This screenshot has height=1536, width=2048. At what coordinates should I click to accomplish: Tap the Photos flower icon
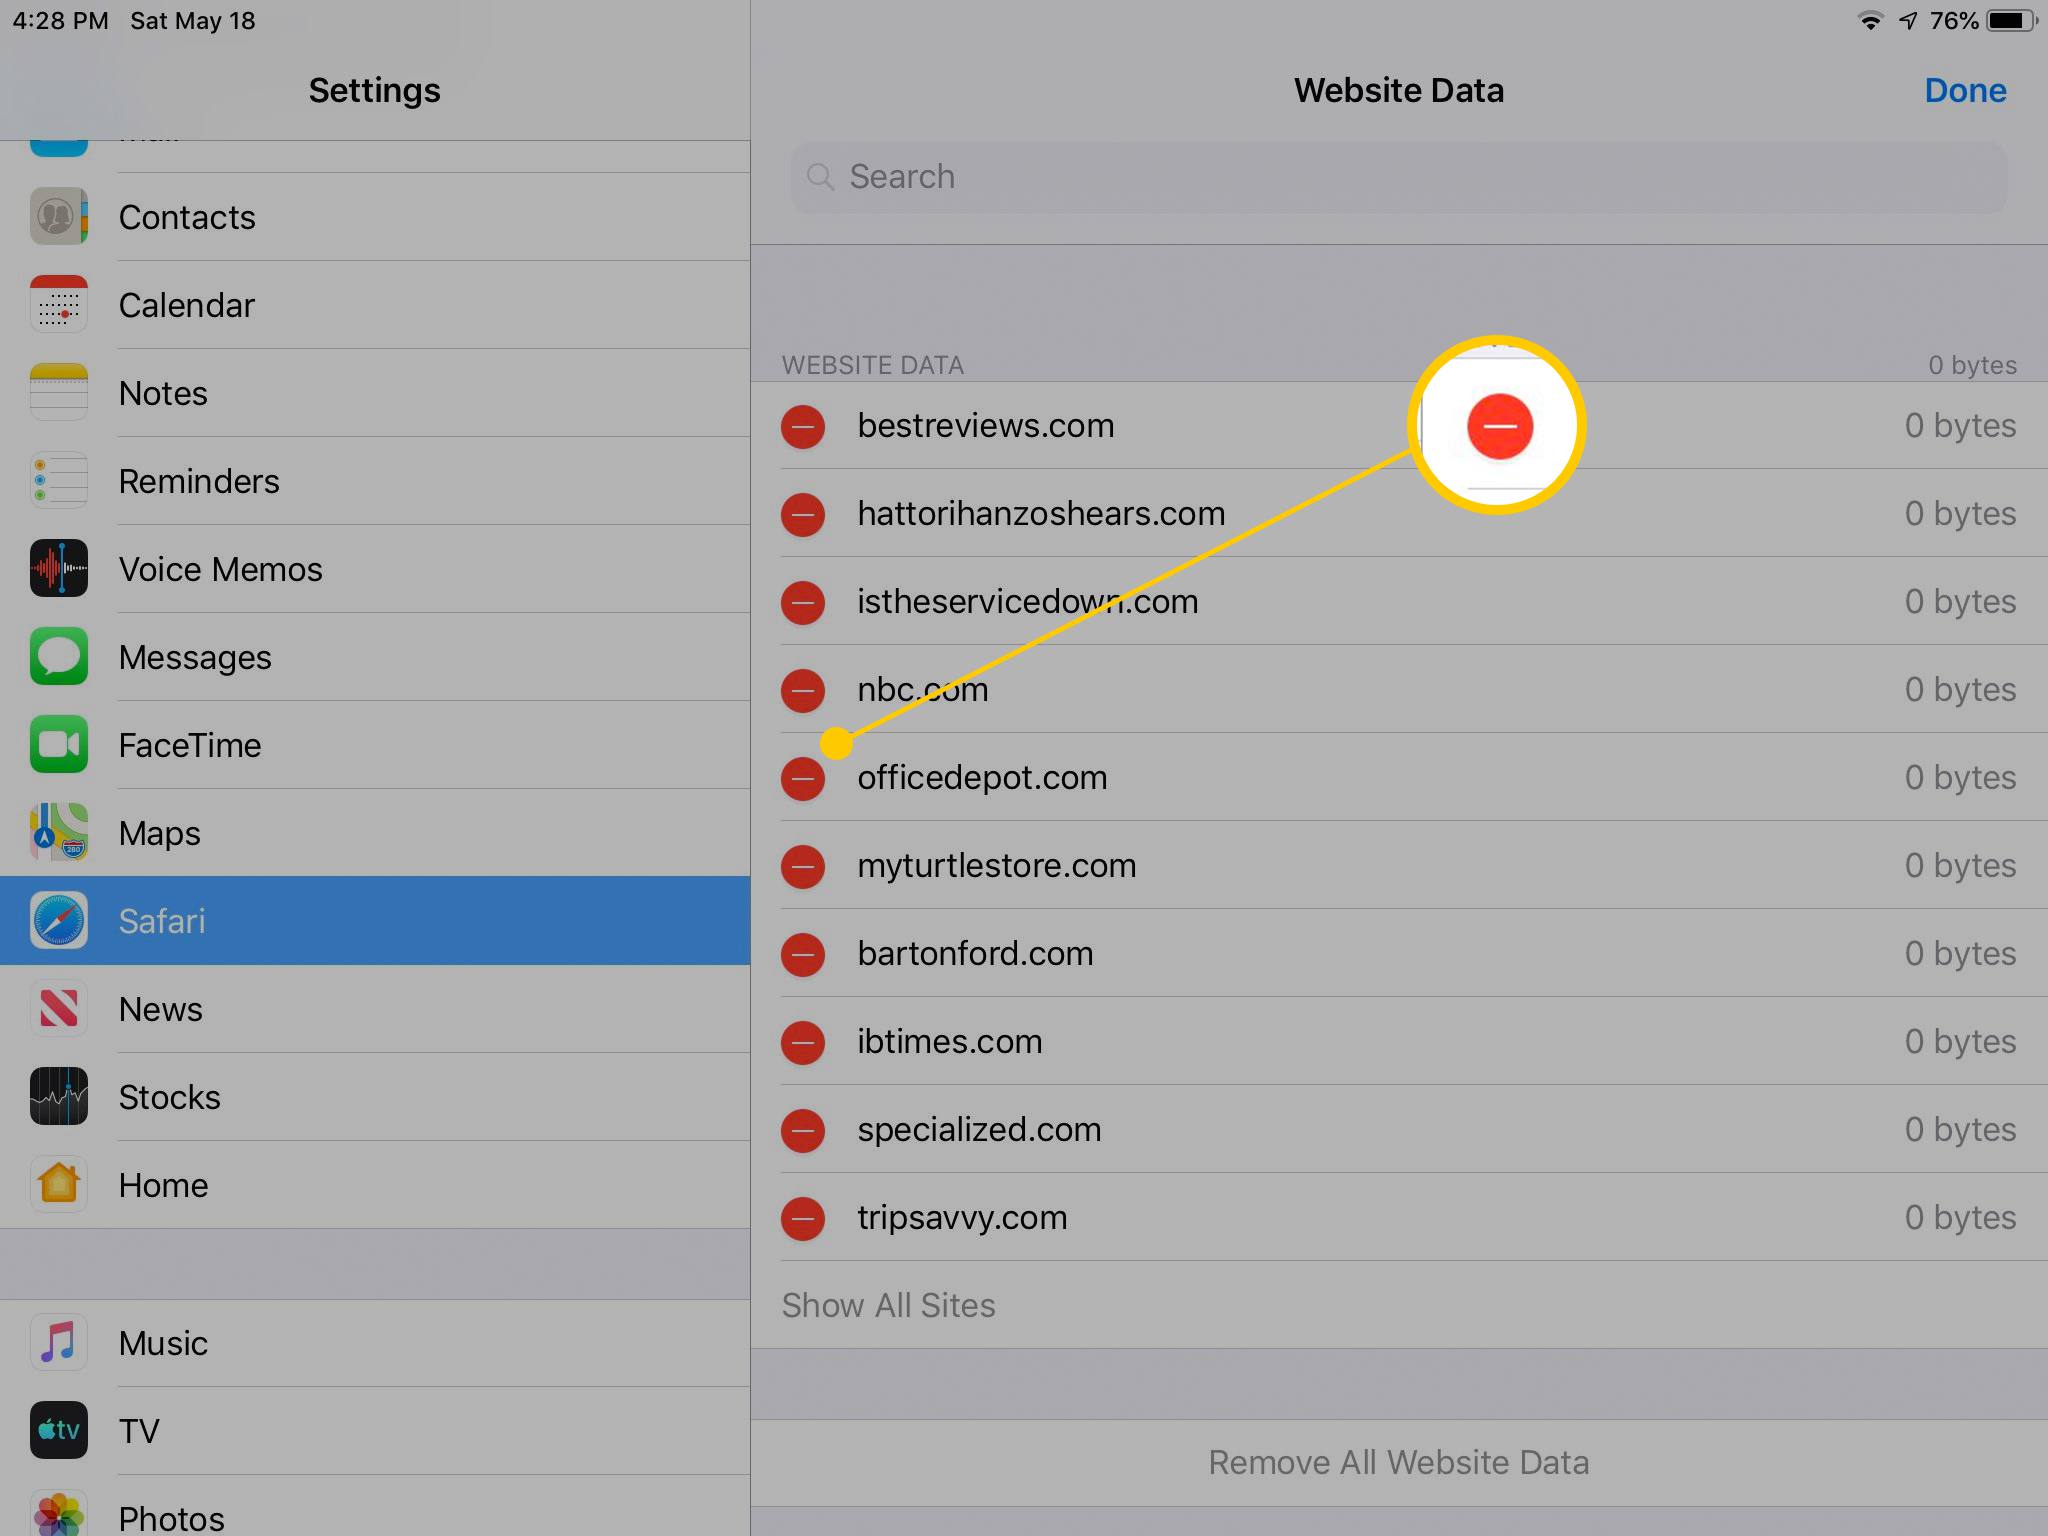(59, 1514)
